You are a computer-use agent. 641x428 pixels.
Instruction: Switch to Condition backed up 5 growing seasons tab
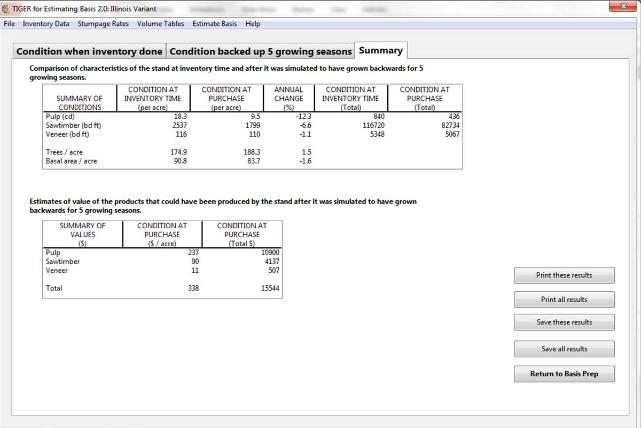(260, 50)
